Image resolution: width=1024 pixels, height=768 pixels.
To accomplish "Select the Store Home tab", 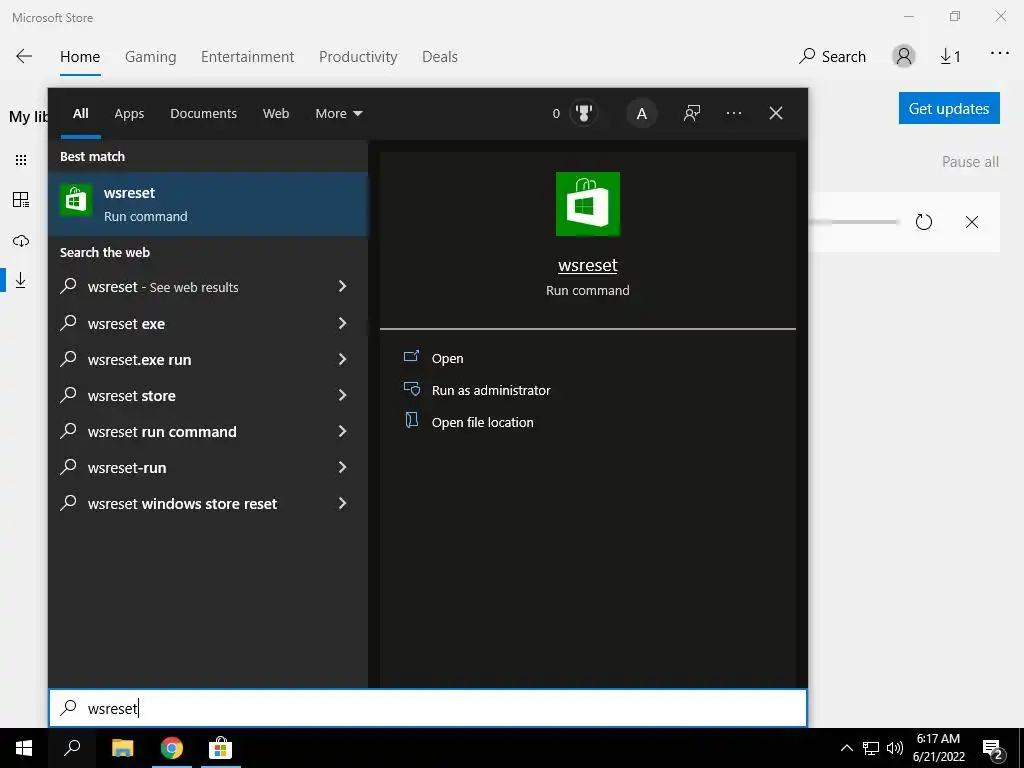I will tap(80, 57).
